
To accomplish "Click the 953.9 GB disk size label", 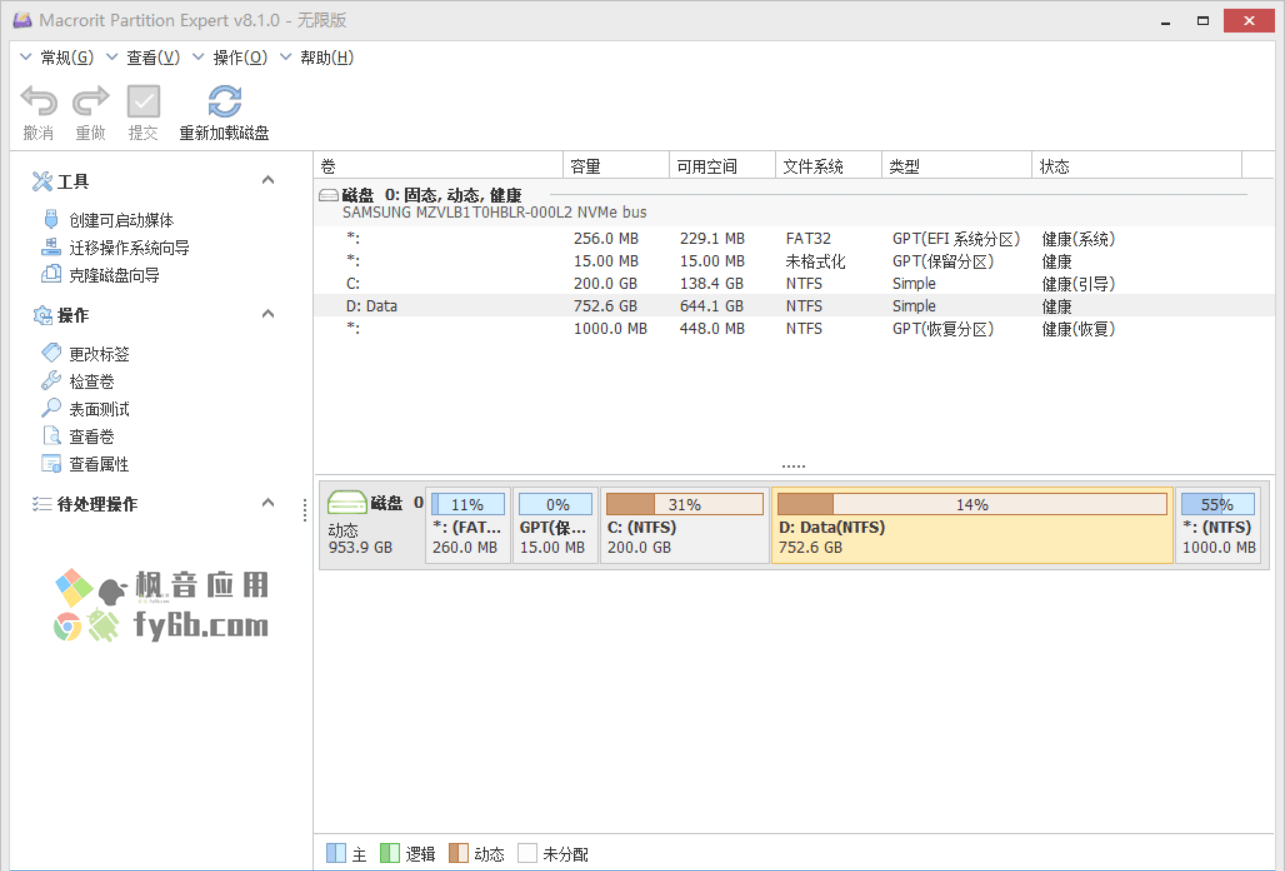I will coord(360,548).
